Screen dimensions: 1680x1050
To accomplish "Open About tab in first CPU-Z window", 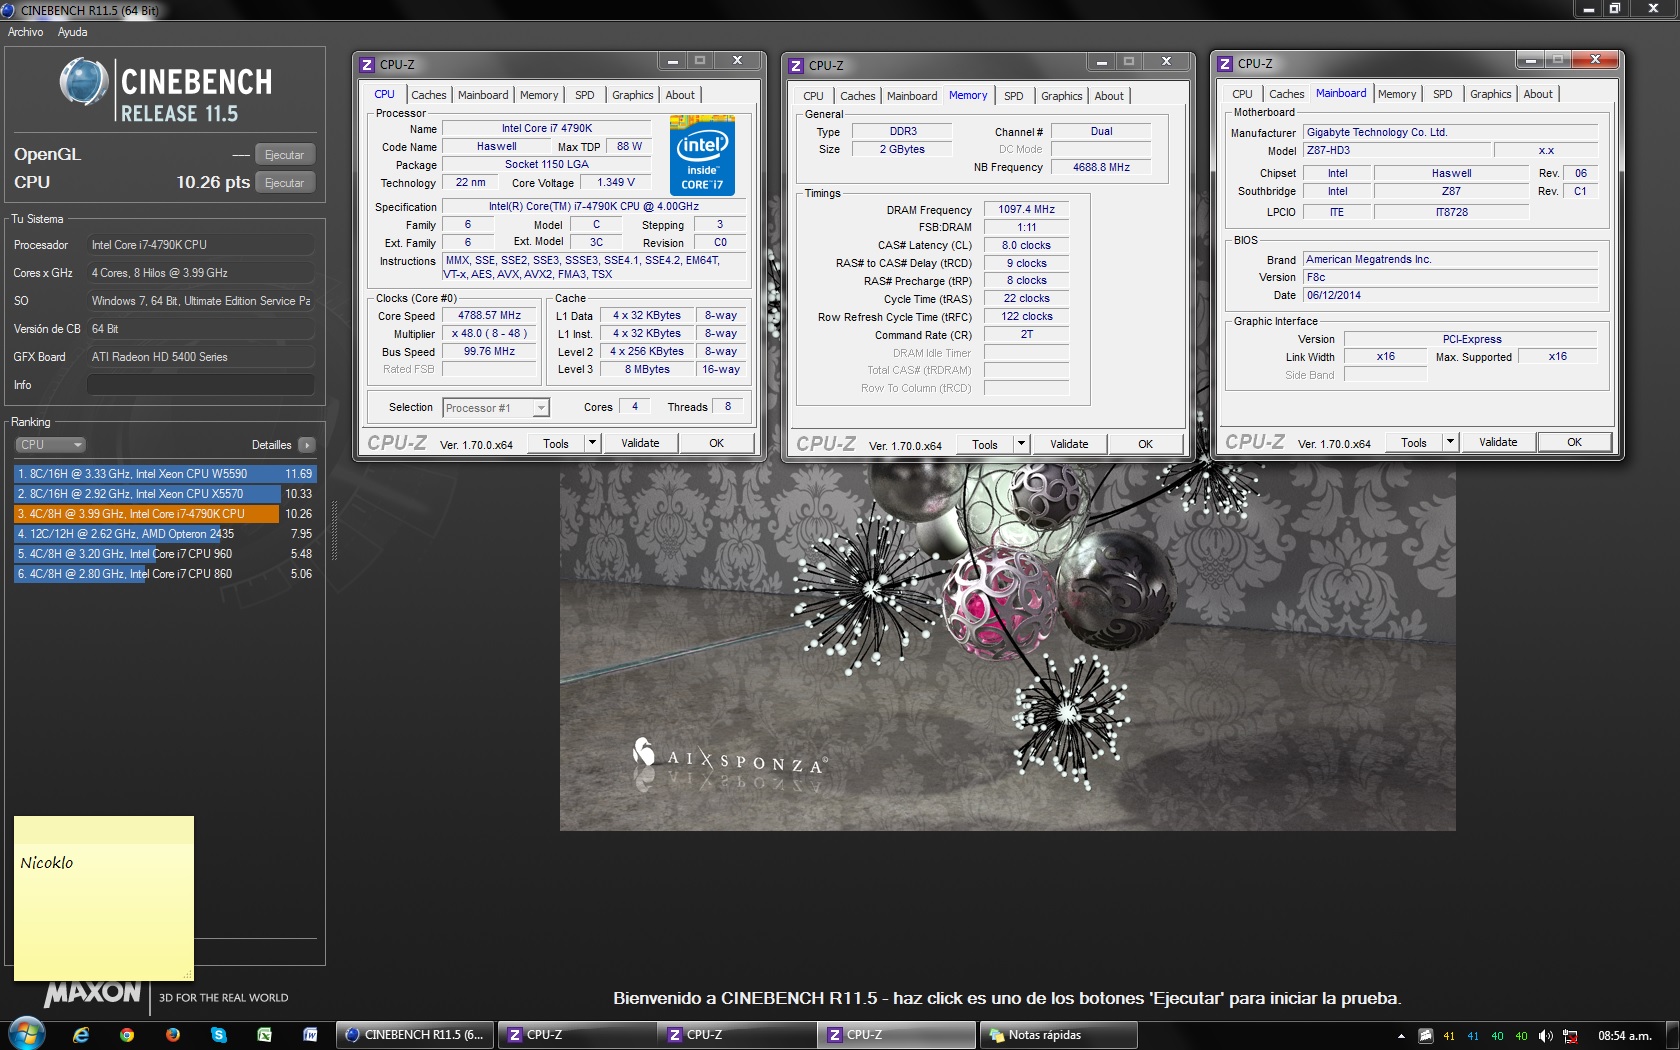I will pos(680,95).
